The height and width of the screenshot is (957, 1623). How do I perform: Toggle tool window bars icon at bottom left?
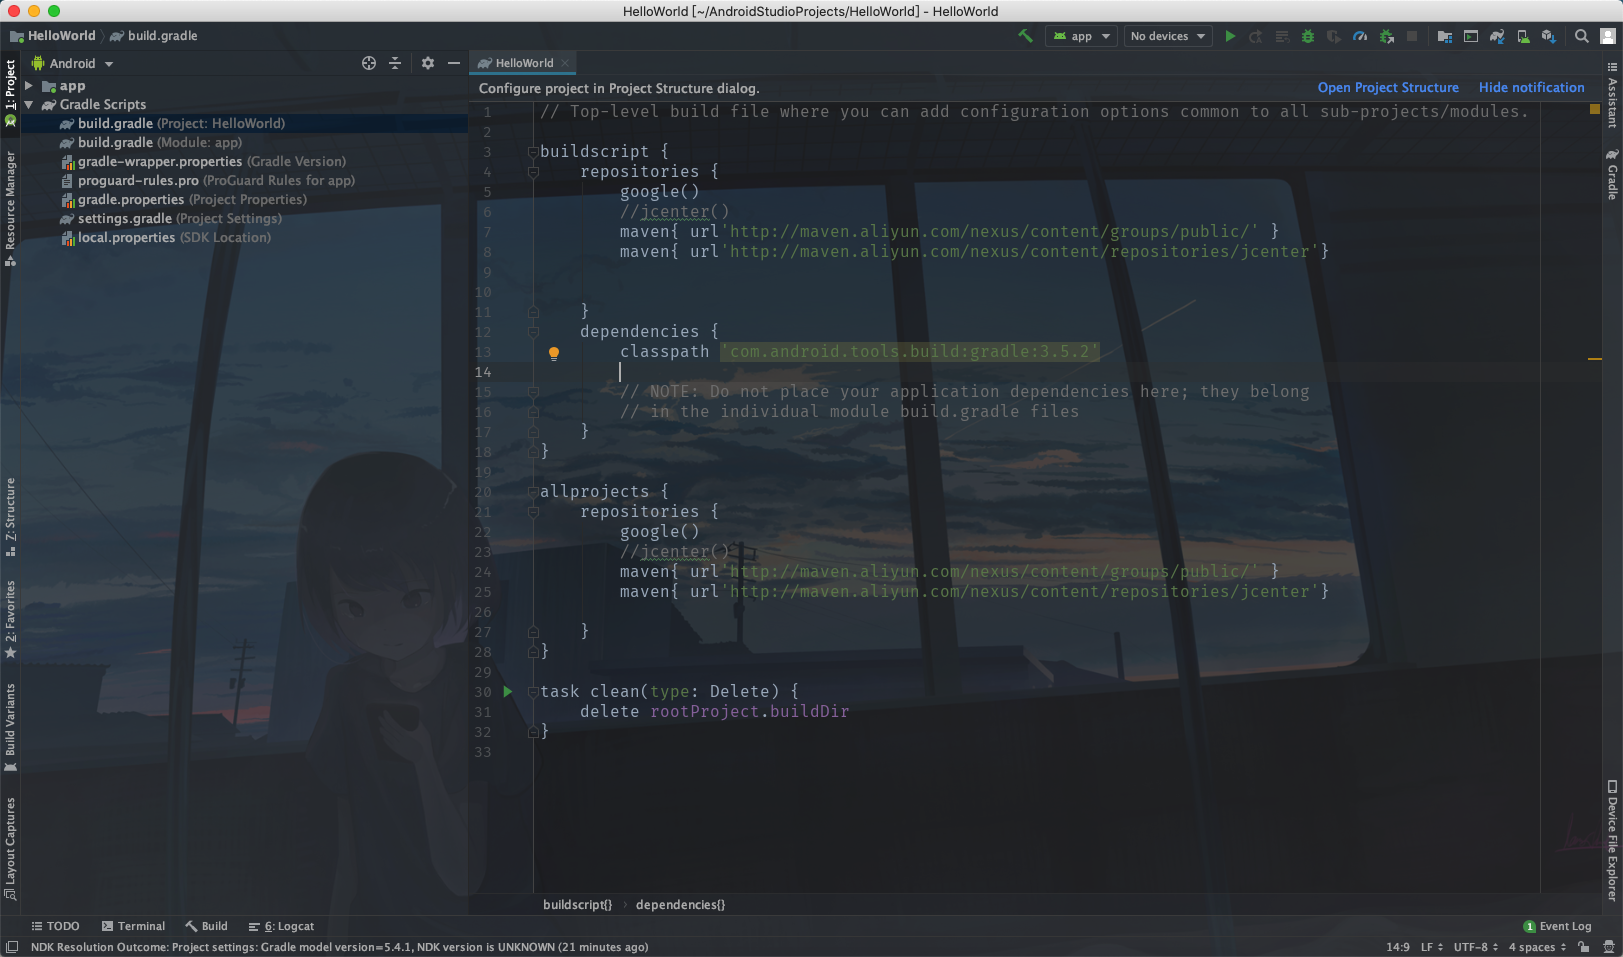tap(12, 947)
